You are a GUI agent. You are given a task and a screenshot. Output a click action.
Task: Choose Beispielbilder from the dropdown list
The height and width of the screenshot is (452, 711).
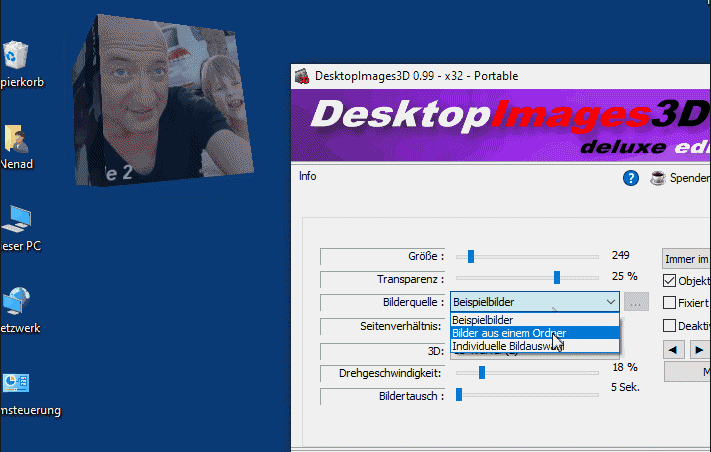tap(535, 320)
